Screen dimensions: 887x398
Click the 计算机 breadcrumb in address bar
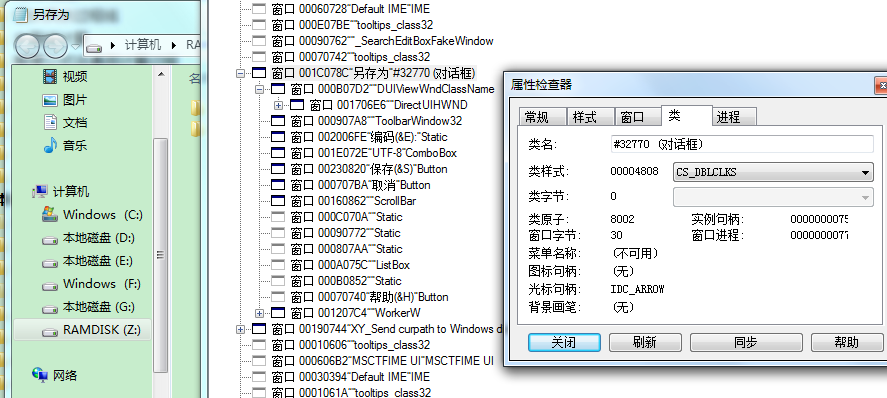143,45
